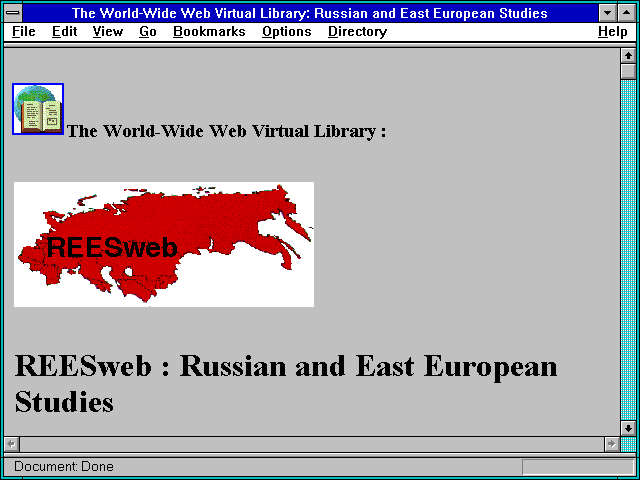Open the Options menu

click(287, 32)
